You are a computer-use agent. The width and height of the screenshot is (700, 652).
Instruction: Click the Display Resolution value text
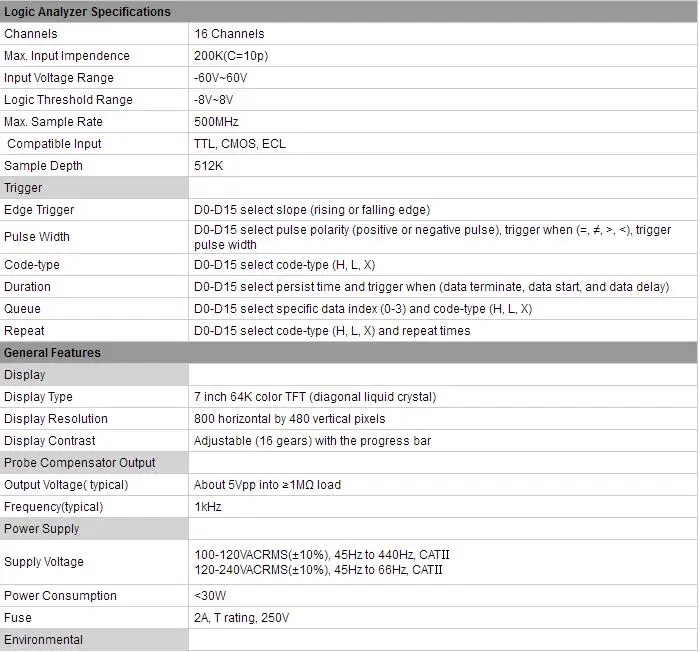[289, 419]
